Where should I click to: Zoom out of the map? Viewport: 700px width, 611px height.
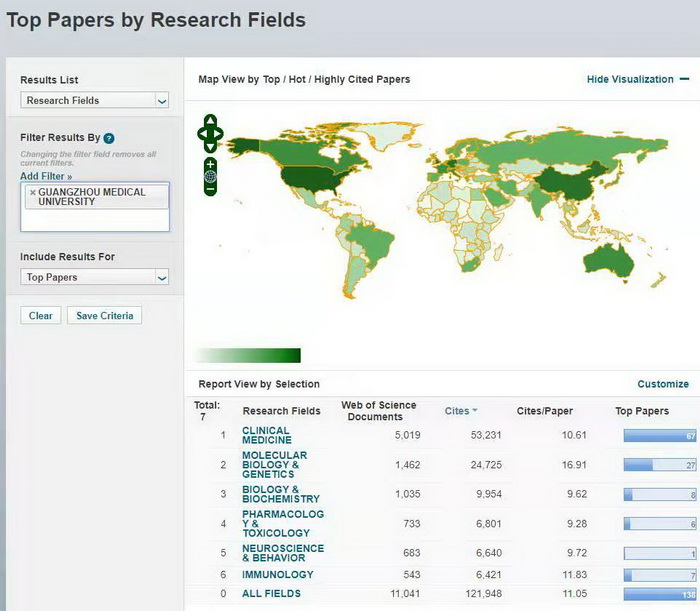(x=210, y=189)
